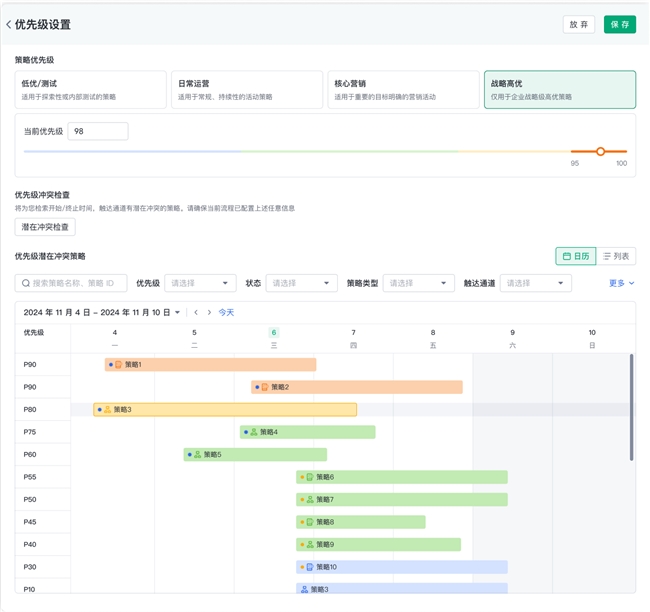This screenshot has width=650, height=612.
Task: Click the search icon in strategy search box
Action: 26,283
